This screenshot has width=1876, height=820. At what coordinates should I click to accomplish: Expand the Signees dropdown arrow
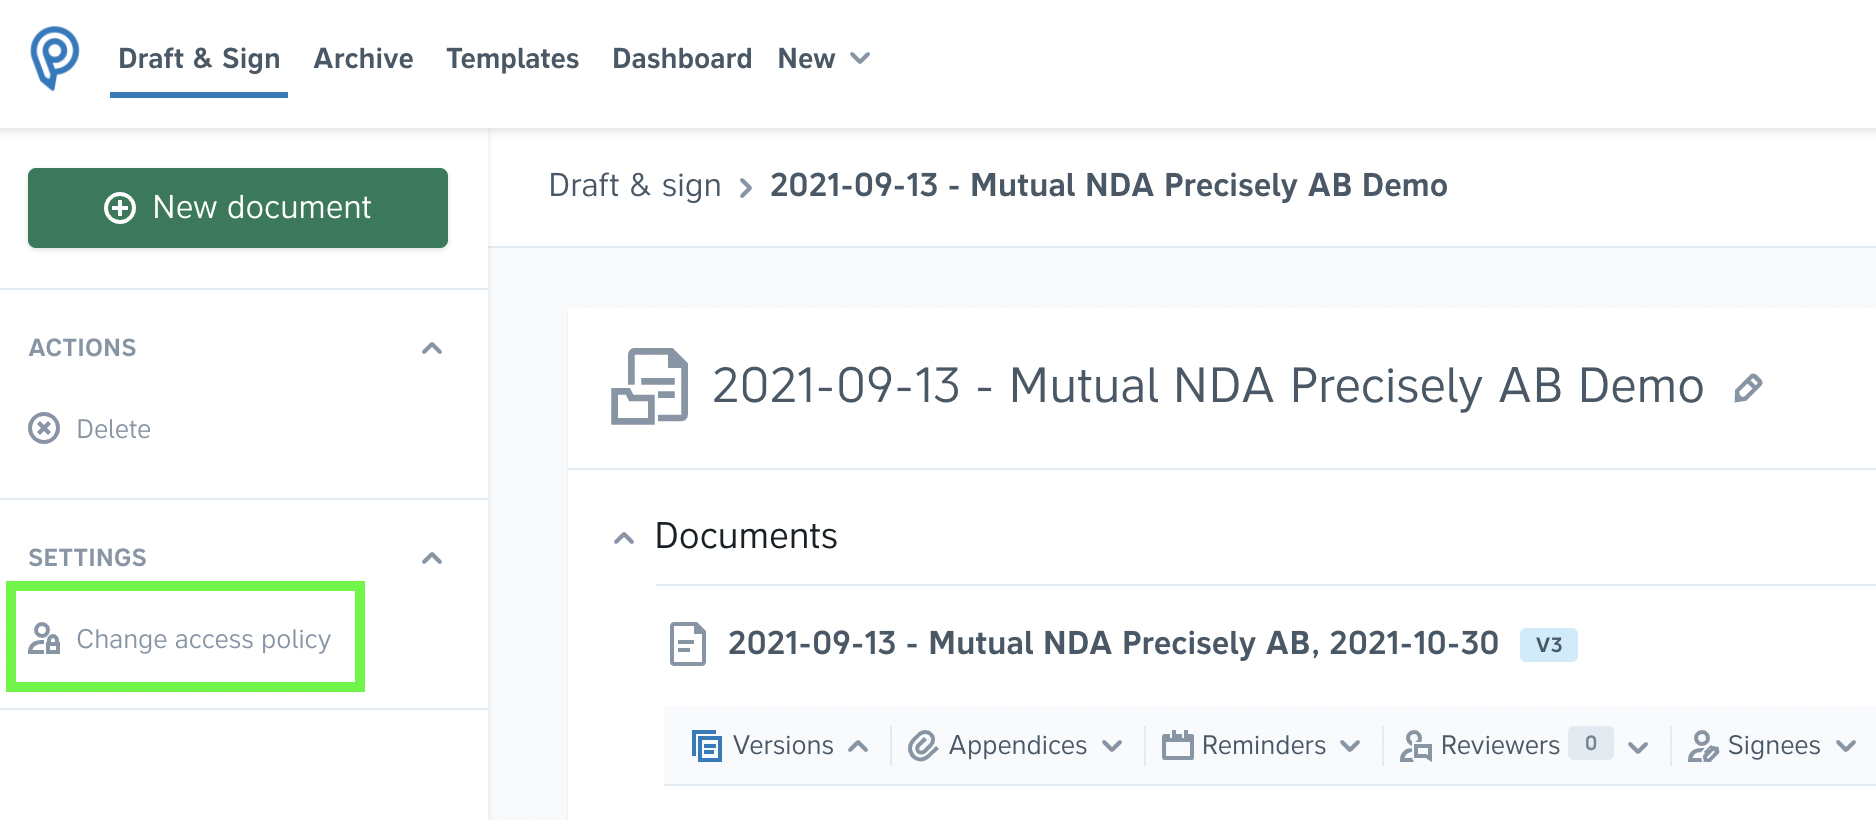coord(1846,746)
